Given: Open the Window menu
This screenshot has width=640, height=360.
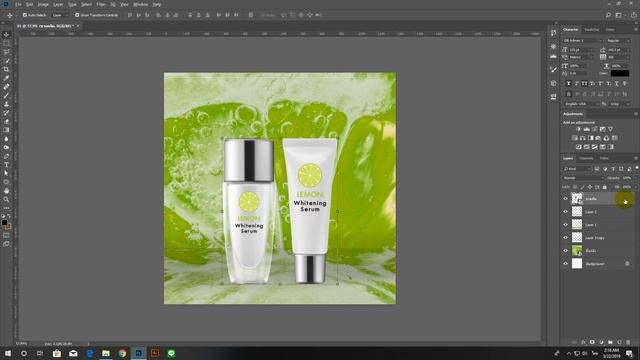Looking at the screenshot, I should [x=140, y=4].
